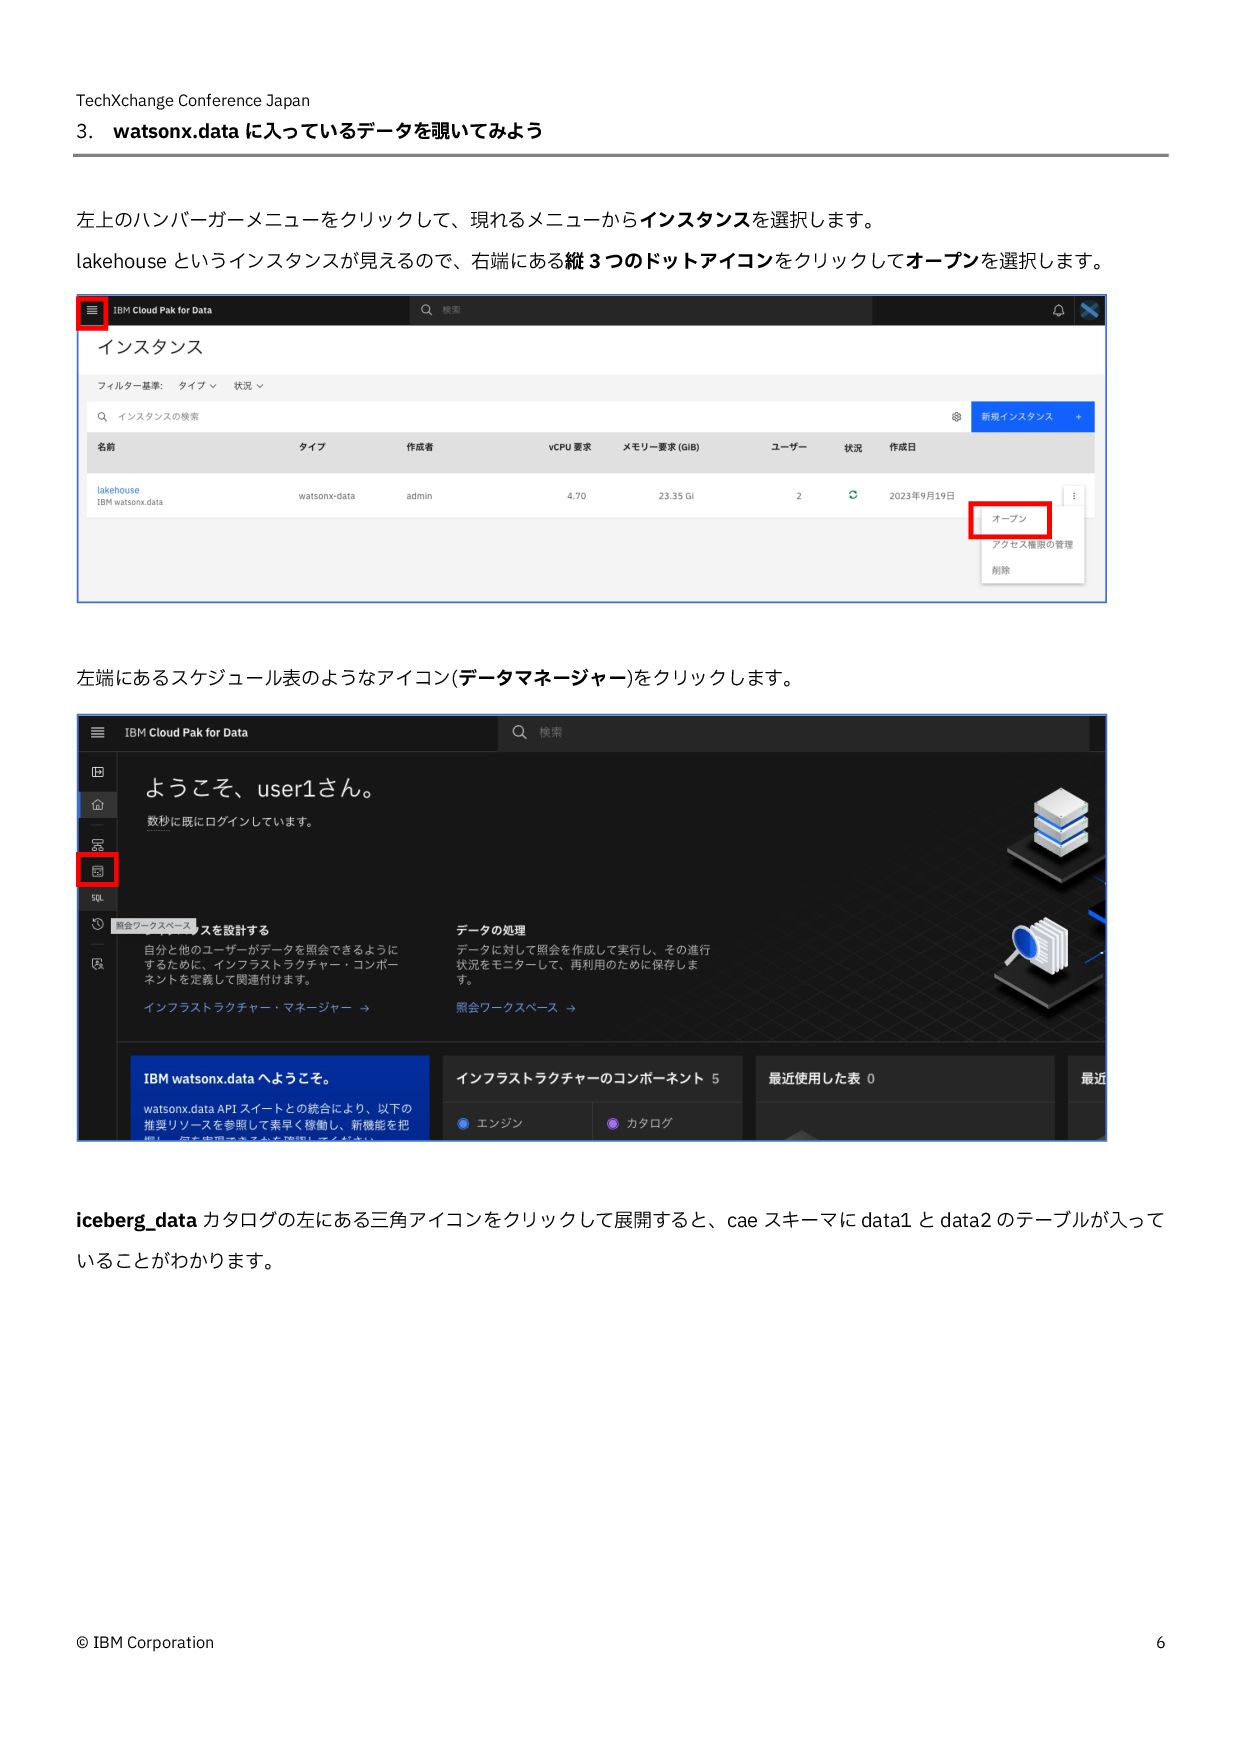1240x1754 pixels.
Task: Click notification bell icon in Instances header
Action: (1058, 311)
